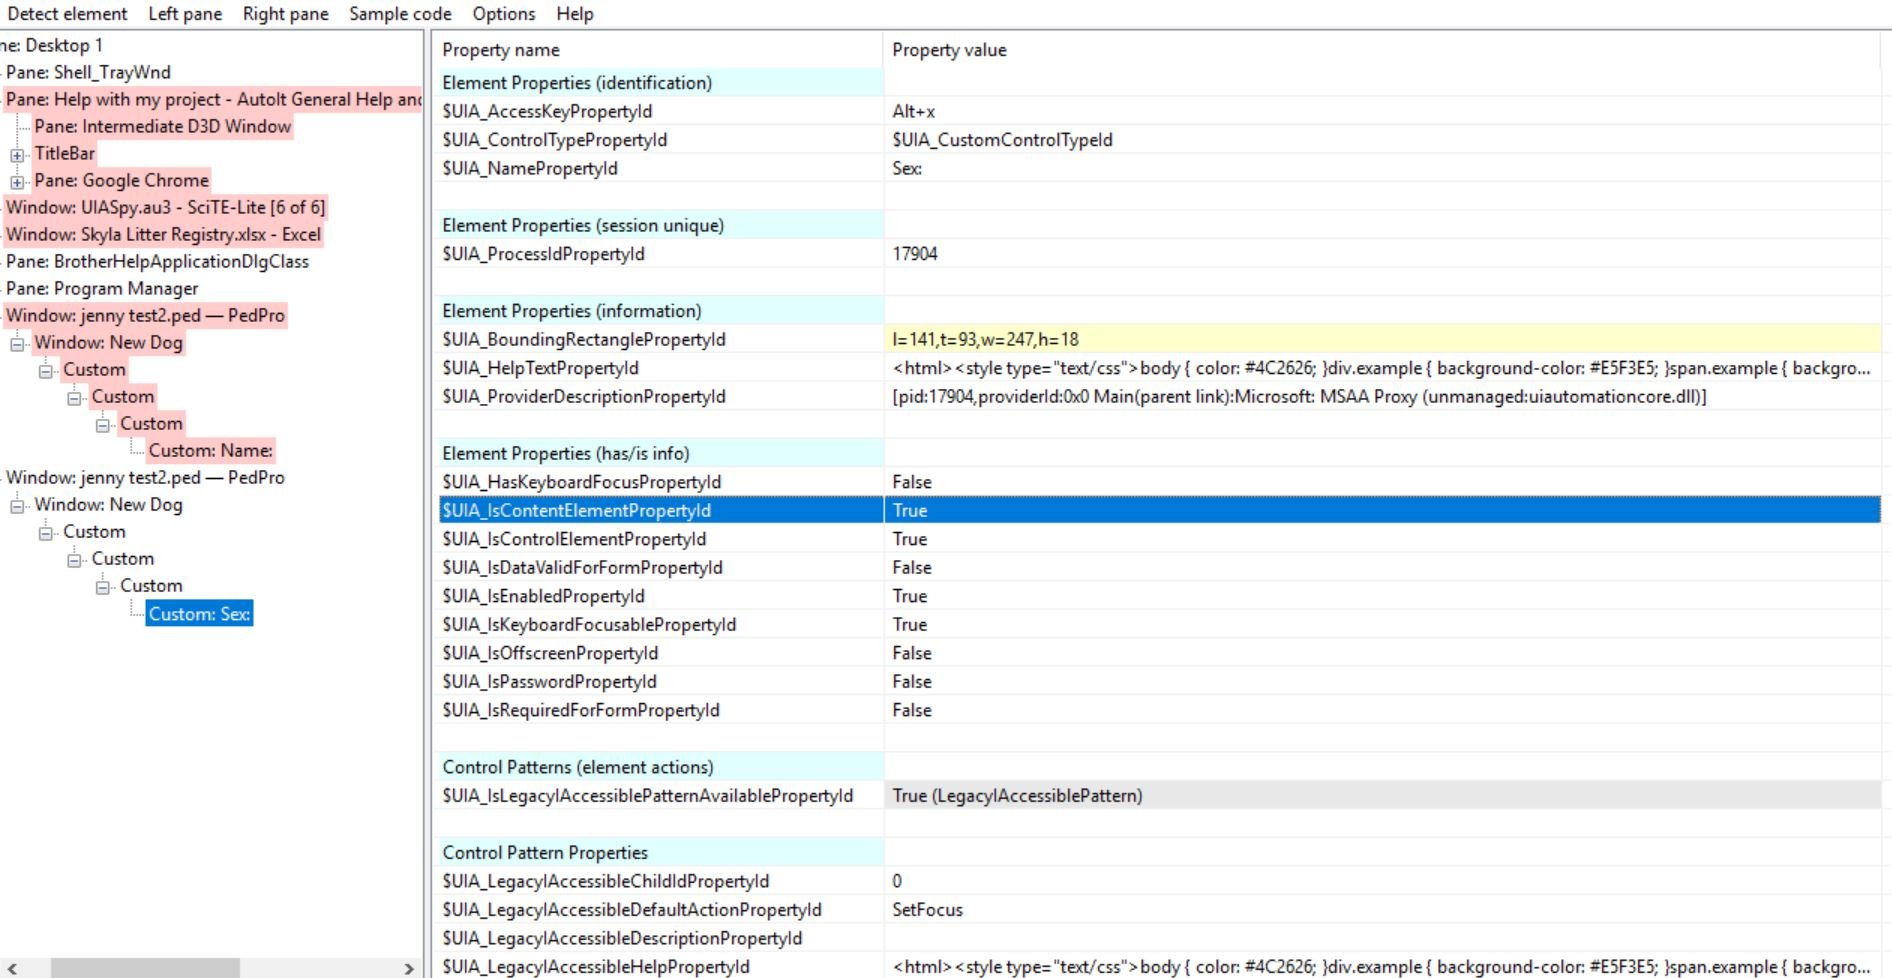Select Window: Skyla Litter Registry.xlsx - Excel
This screenshot has width=1892, height=978.
click(x=163, y=234)
